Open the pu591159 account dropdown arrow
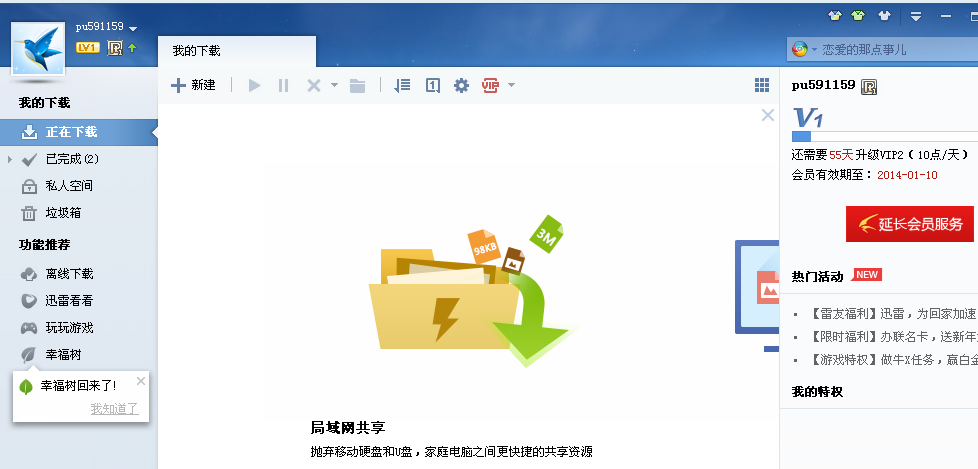Viewport: 978px width, 469px height. (x=133, y=28)
